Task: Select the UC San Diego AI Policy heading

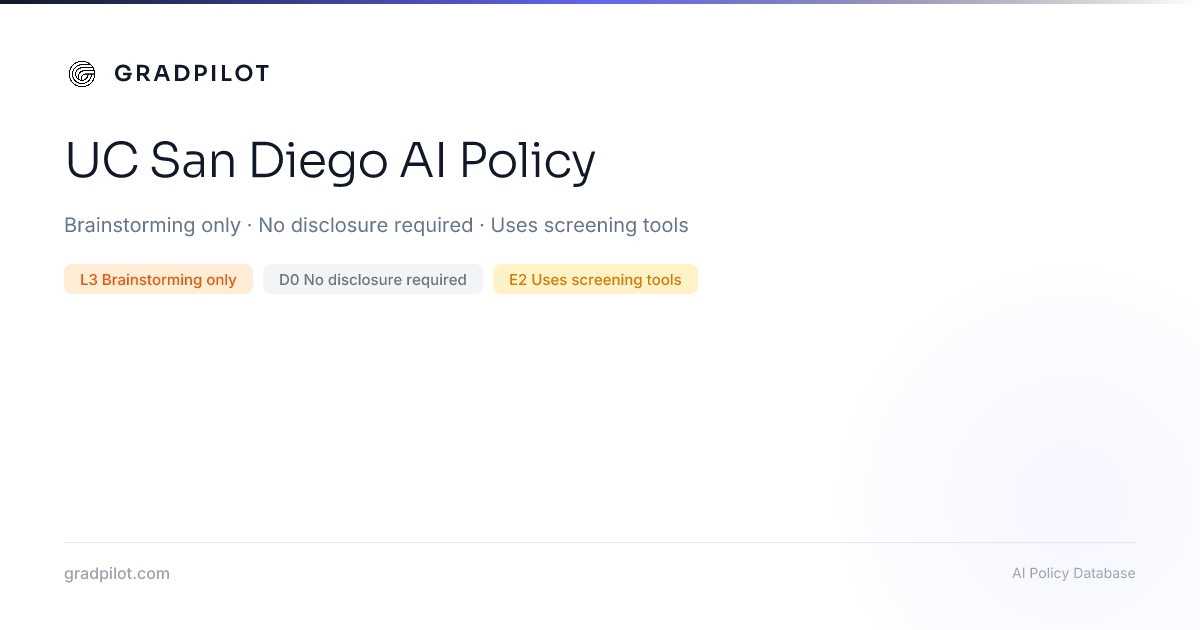Action: (x=330, y=161)
